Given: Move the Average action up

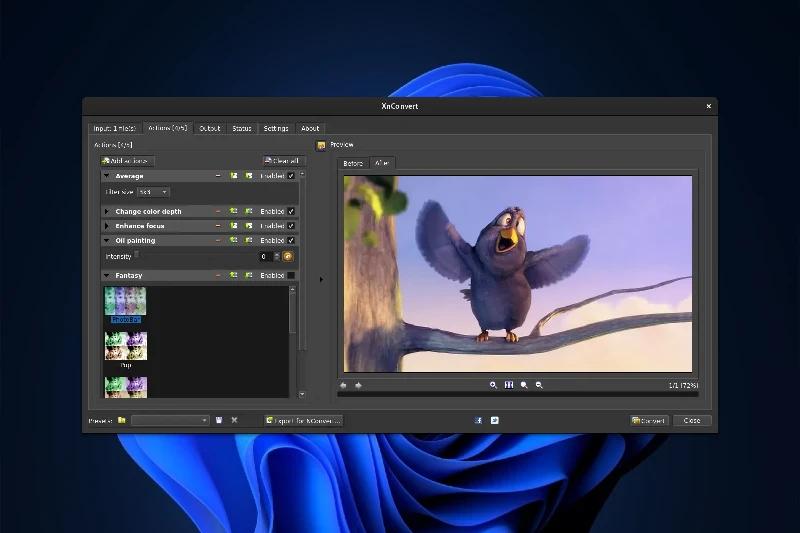Looking at the screenshot, I should pyautogui.click(x=234, y=176).
